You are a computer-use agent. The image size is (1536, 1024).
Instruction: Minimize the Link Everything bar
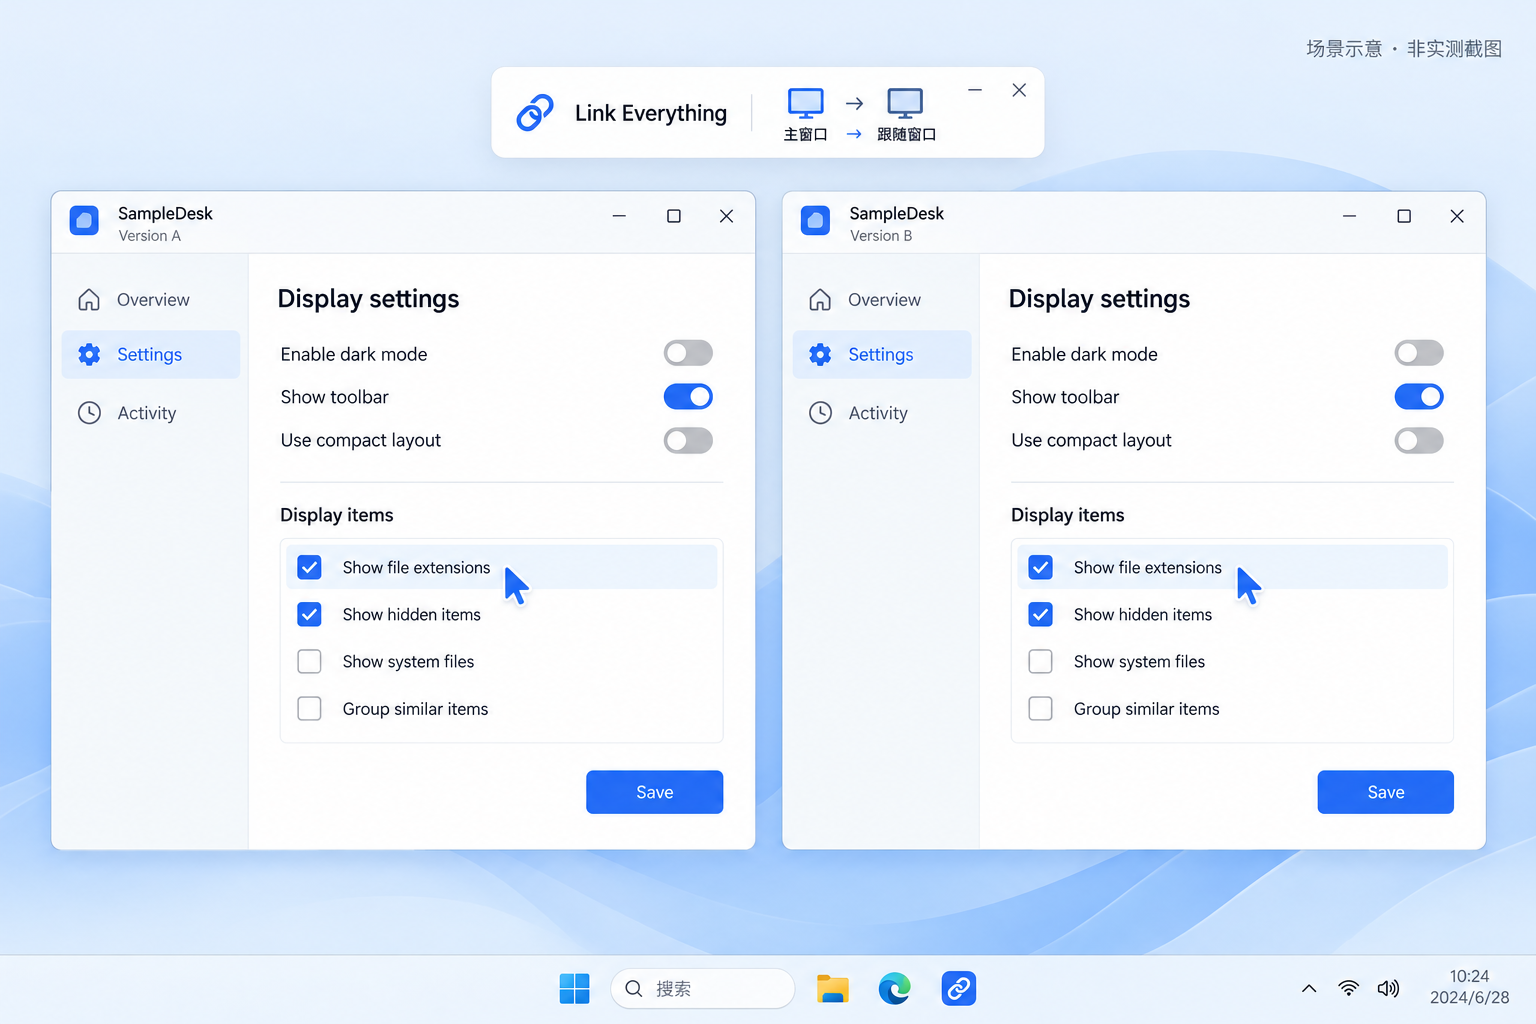pos(975,90)
